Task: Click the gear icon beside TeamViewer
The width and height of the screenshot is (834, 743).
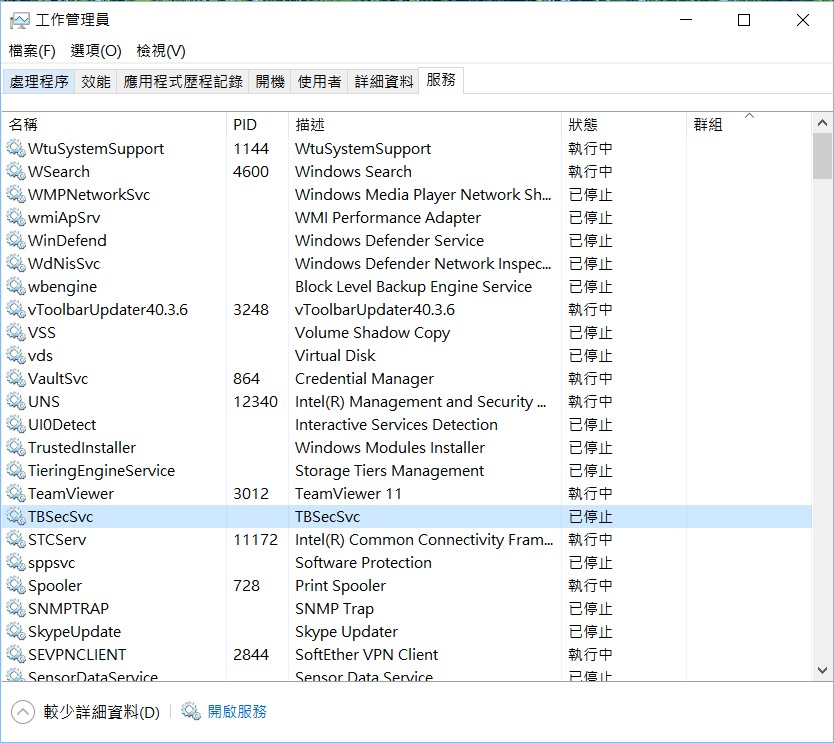Action: tap(16, 494)
